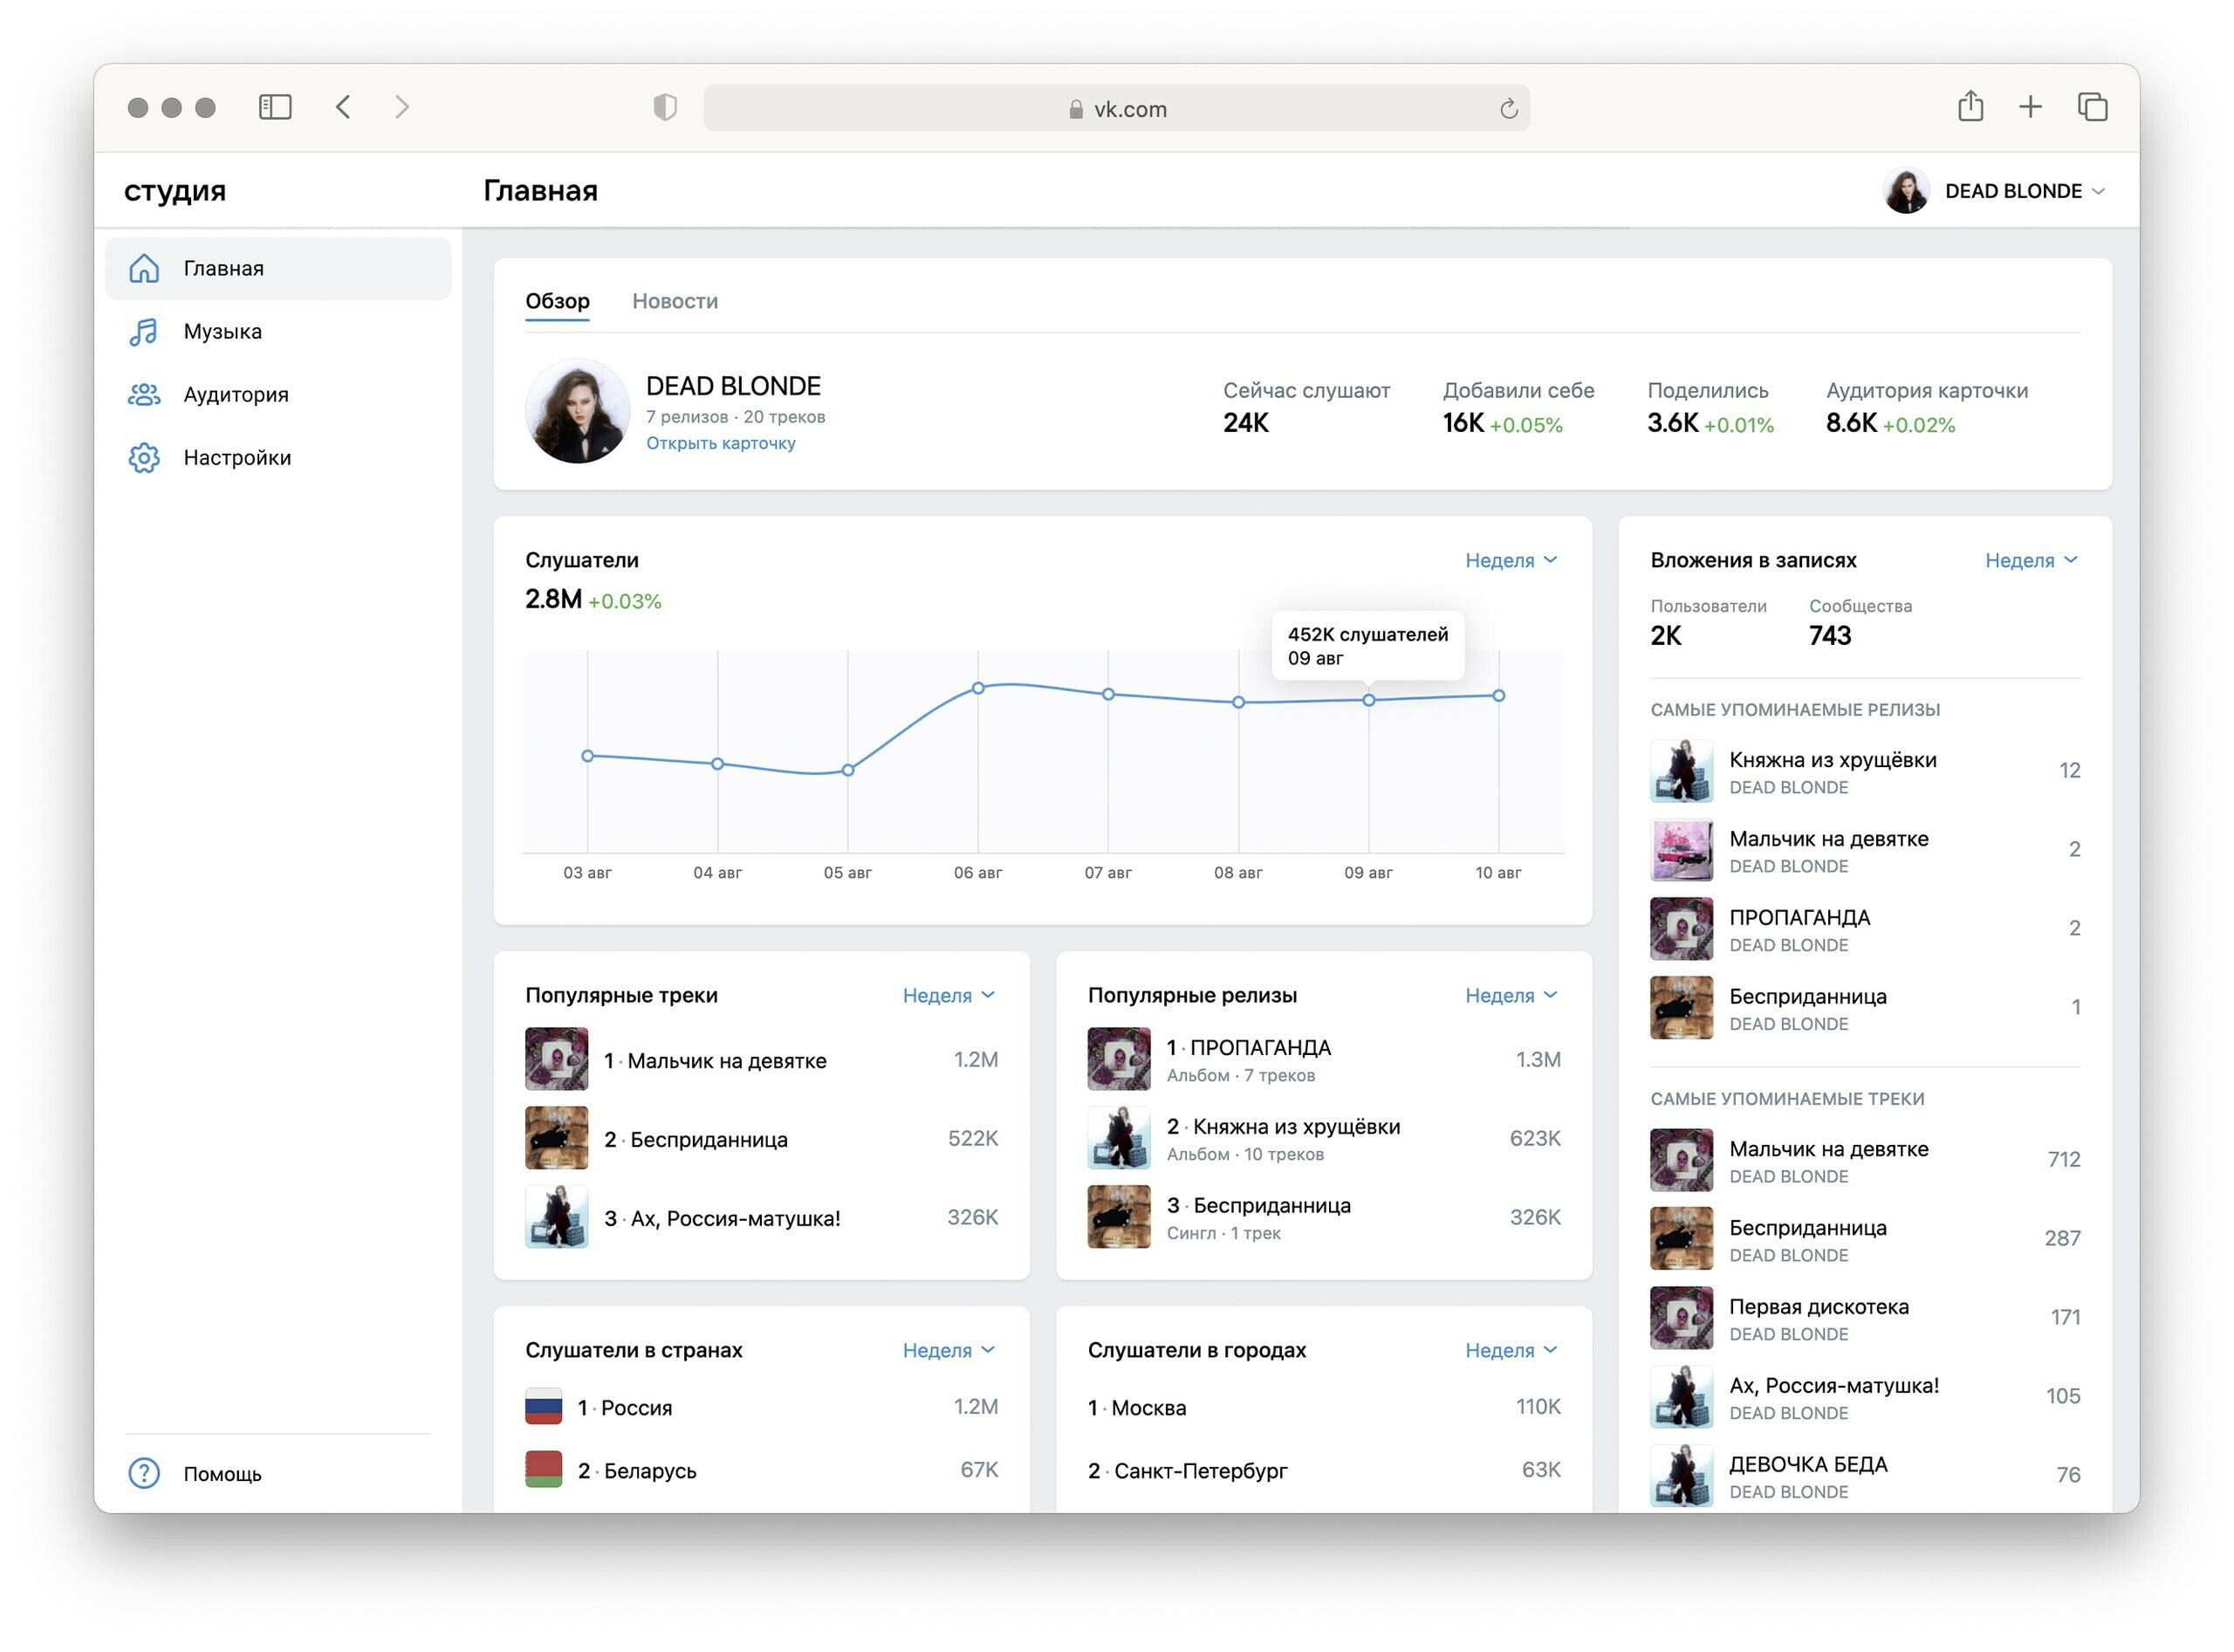Viewport: 2234px width, 1652px height.
Task: Click the Аудитория карточки 8.6K stat
Action: click(x=1927, y=407)
